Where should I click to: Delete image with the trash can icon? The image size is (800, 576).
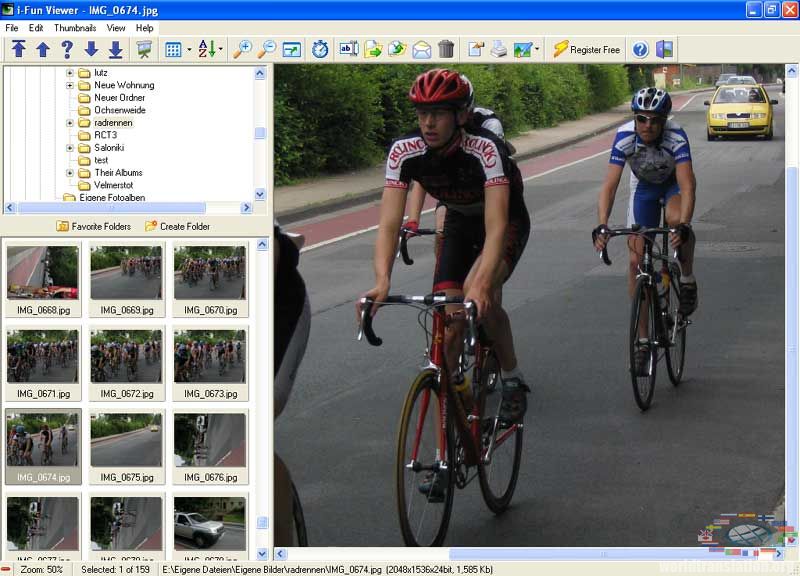pyautogui.click(x=446, y=49)
